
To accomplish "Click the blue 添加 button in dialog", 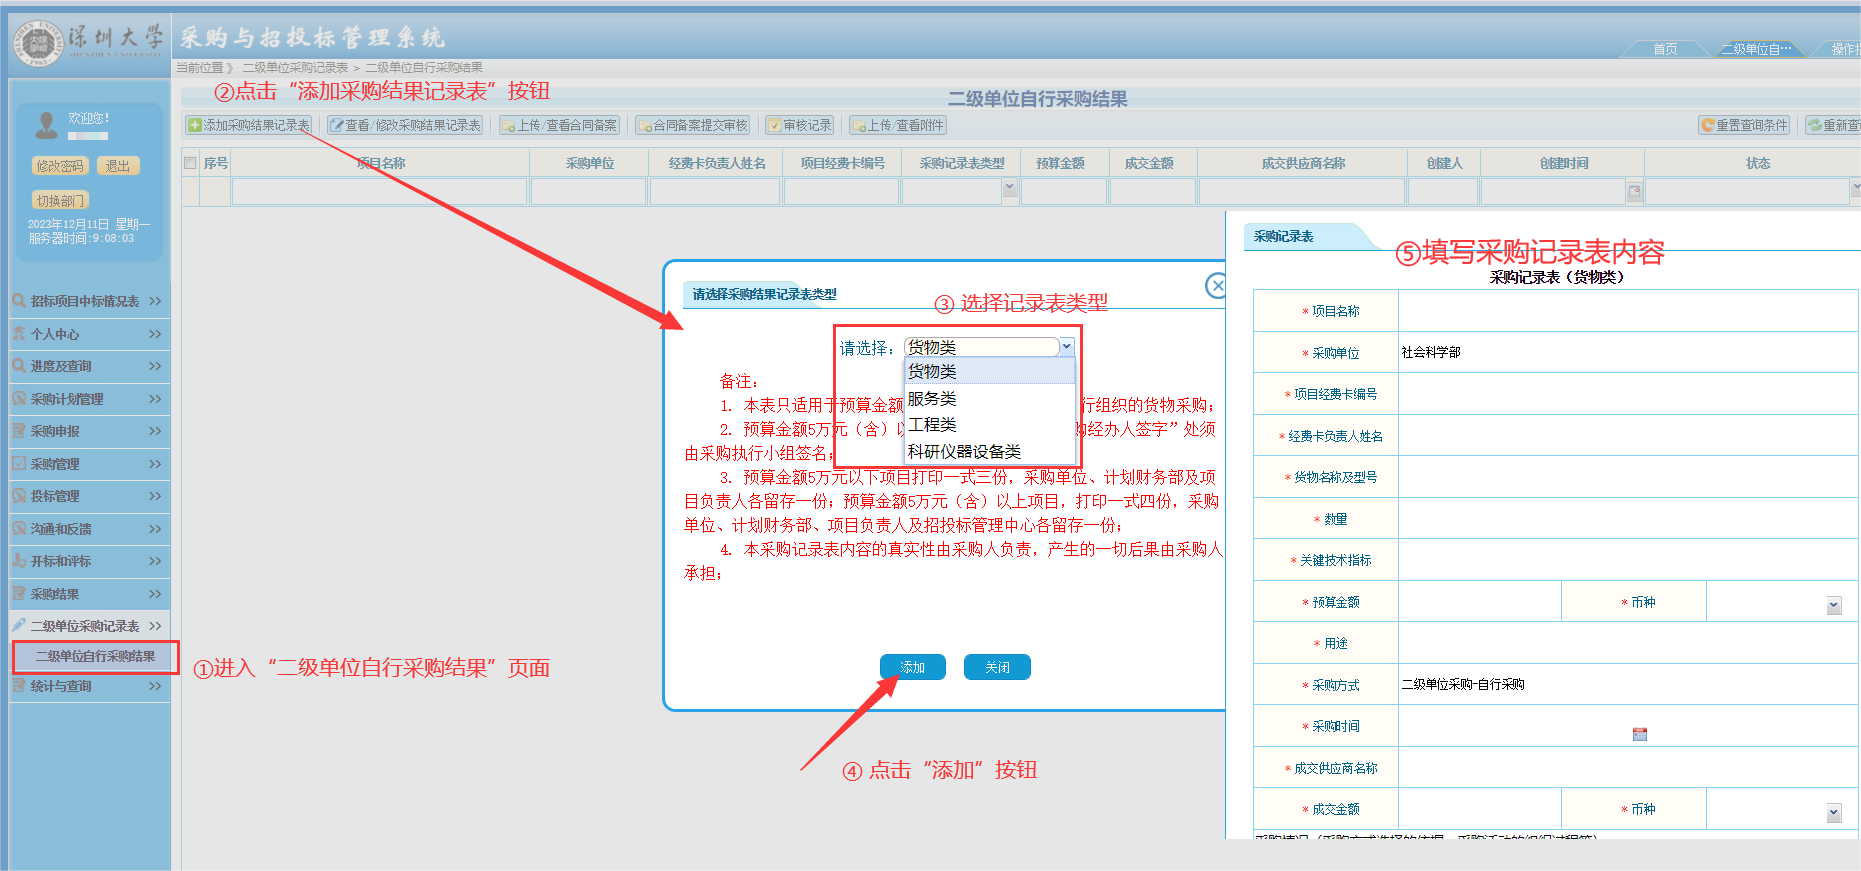I will pos(912,667).
